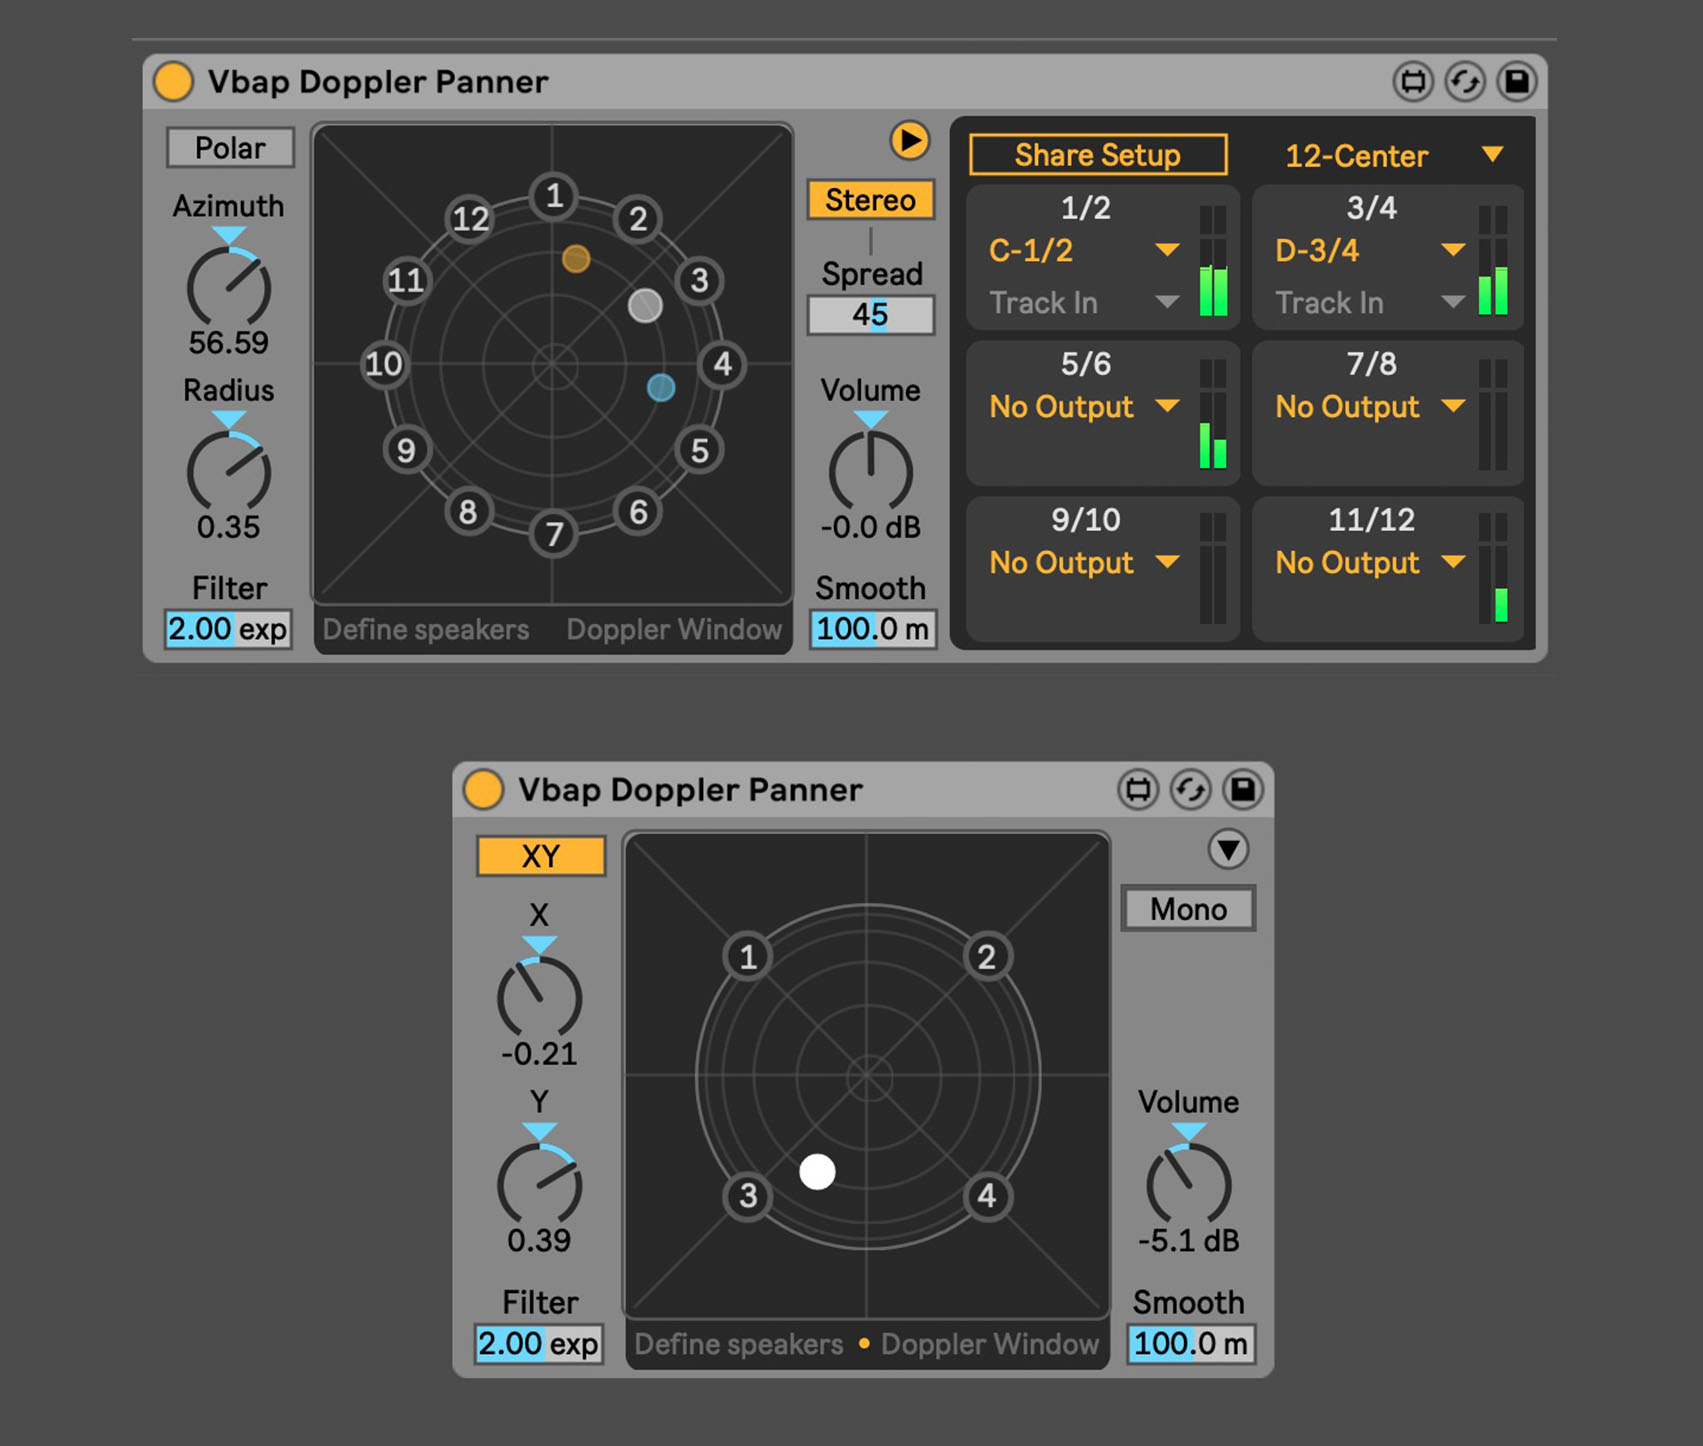Viewport: 1703px width, 1446px height.
Task: Select Doppler Window tab on bottom device
Action: tap(989, 1344)
